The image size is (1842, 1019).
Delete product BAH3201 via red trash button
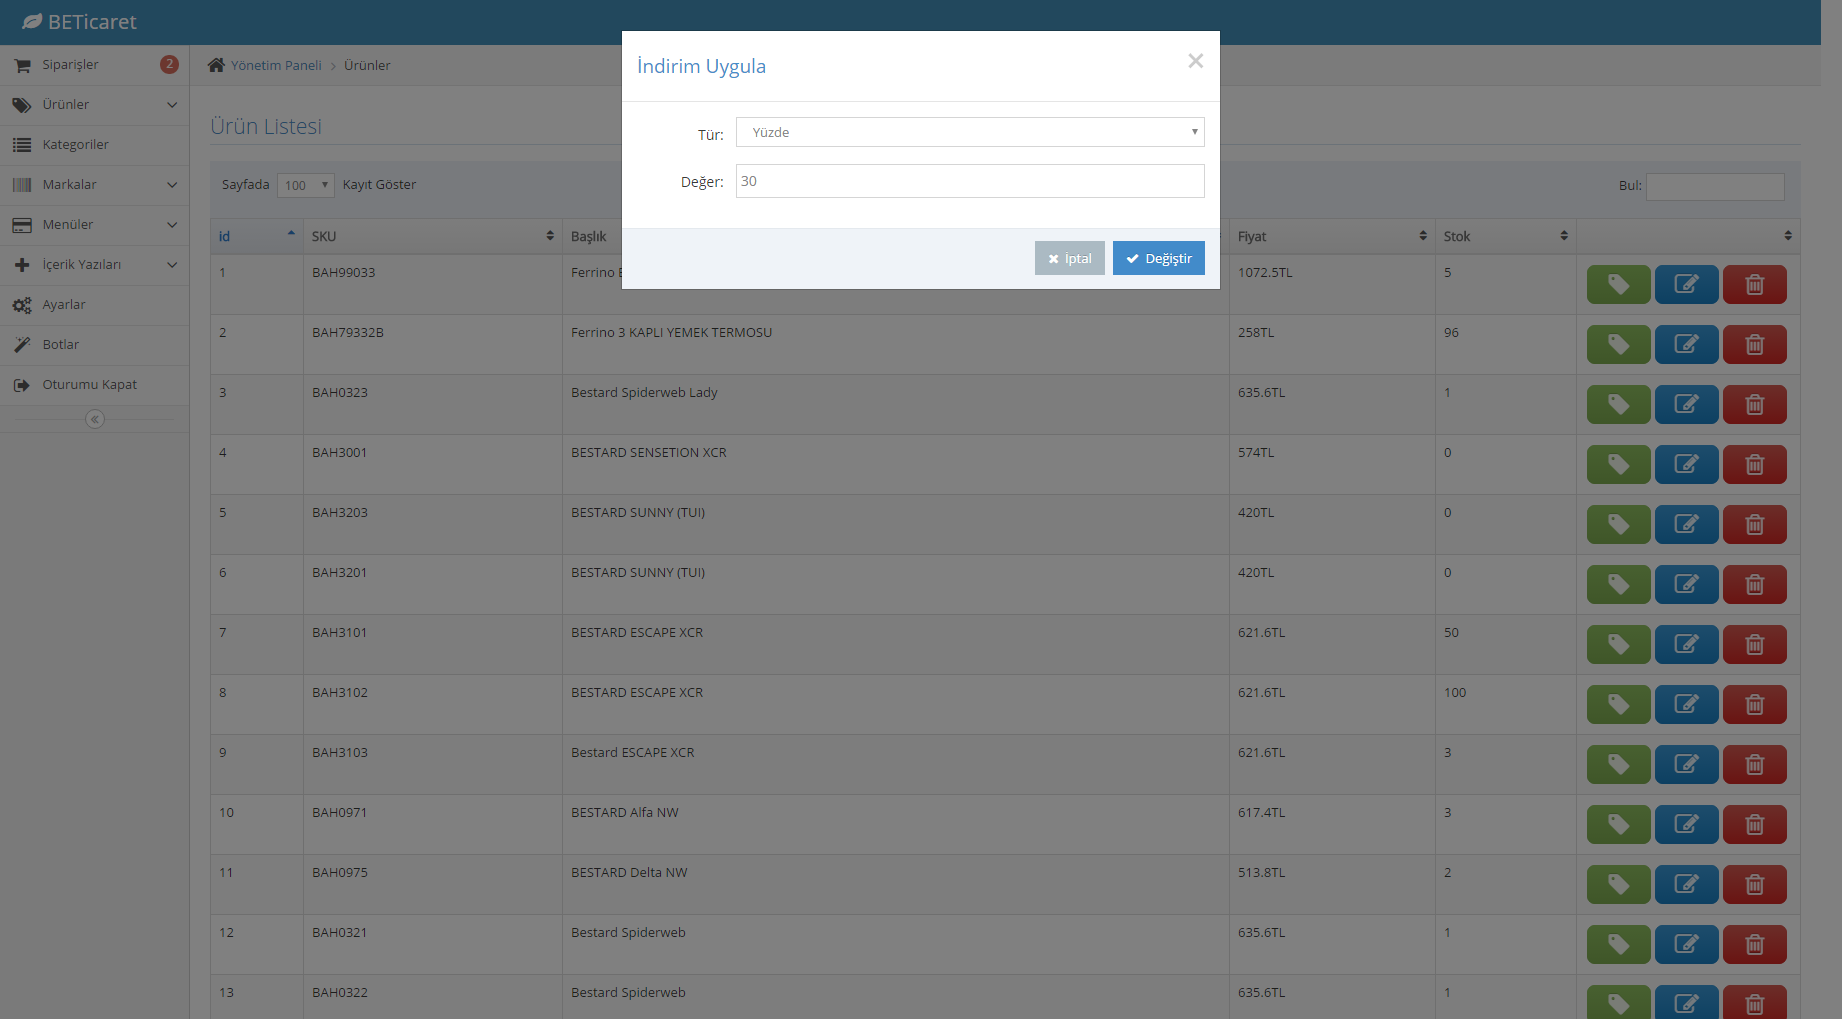(x=1754, y=585)
